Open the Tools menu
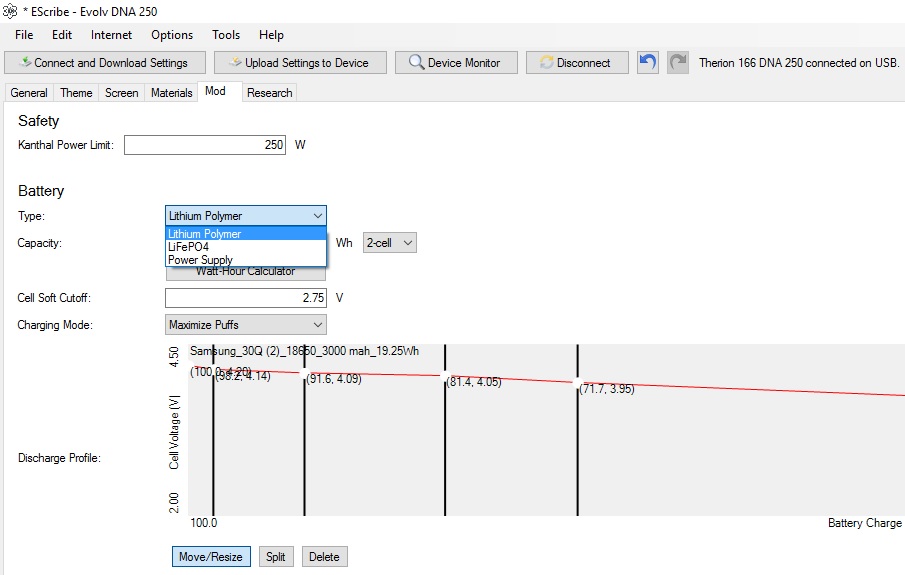 [226, 35]
